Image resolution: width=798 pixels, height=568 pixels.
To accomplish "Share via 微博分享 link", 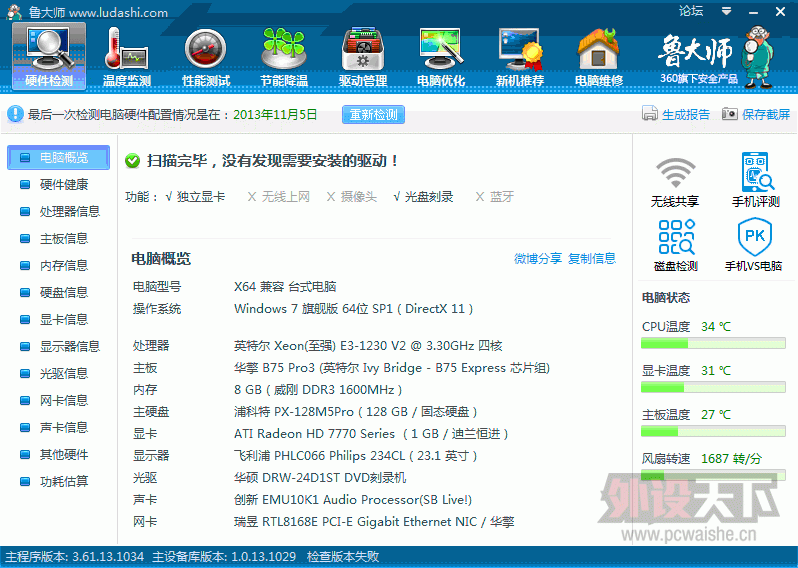I will pos(538,259).
